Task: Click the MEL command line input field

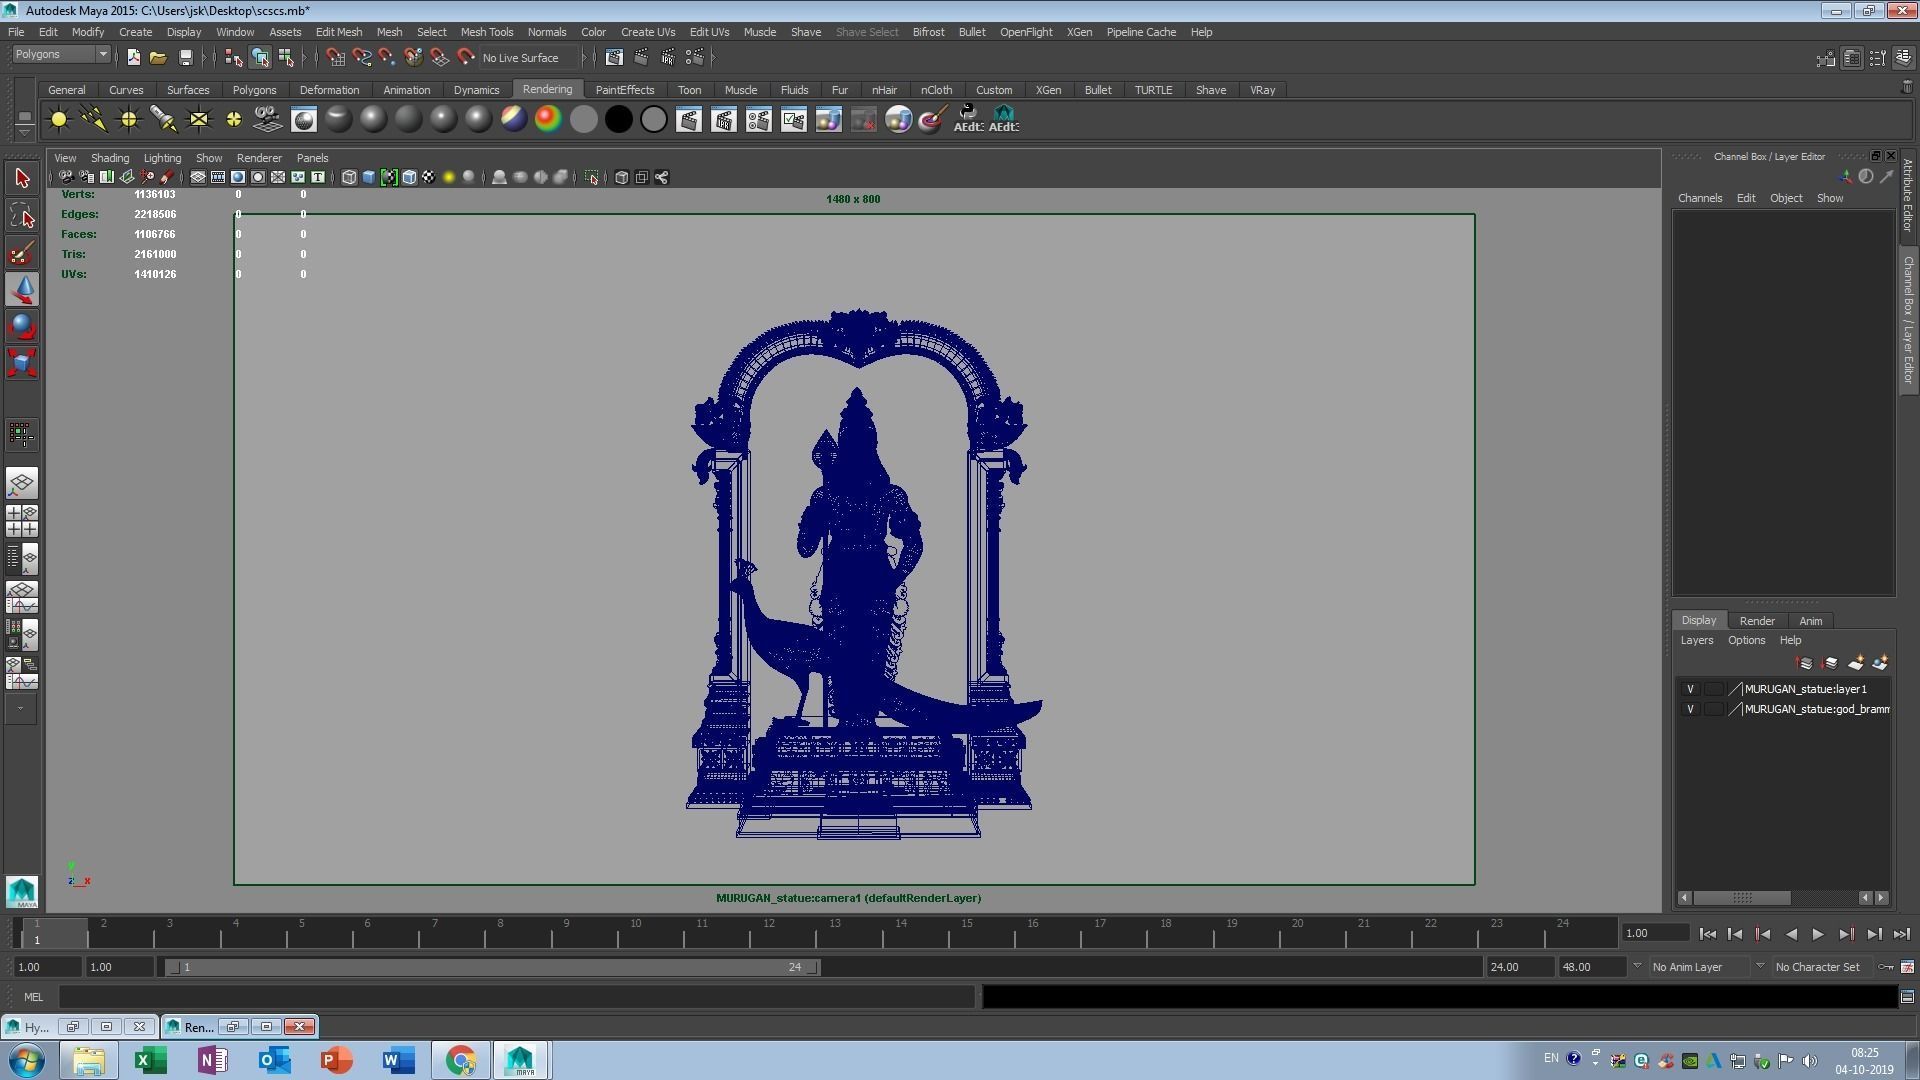Action: (517, 997)
